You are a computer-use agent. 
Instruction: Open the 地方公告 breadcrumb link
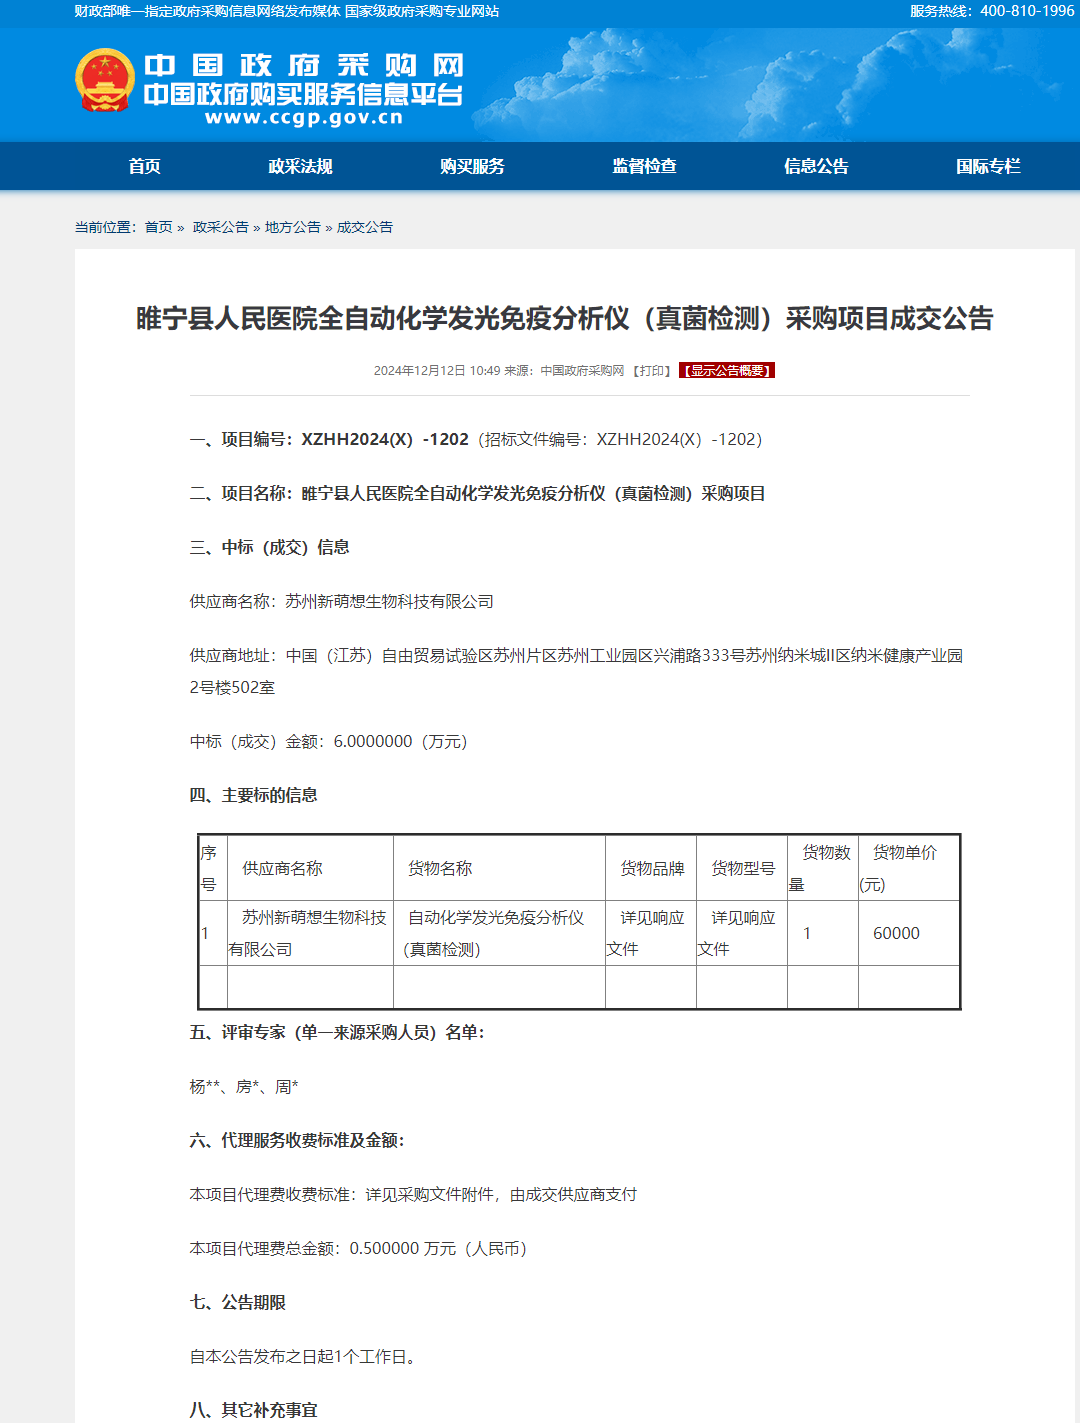click(292, 227)
